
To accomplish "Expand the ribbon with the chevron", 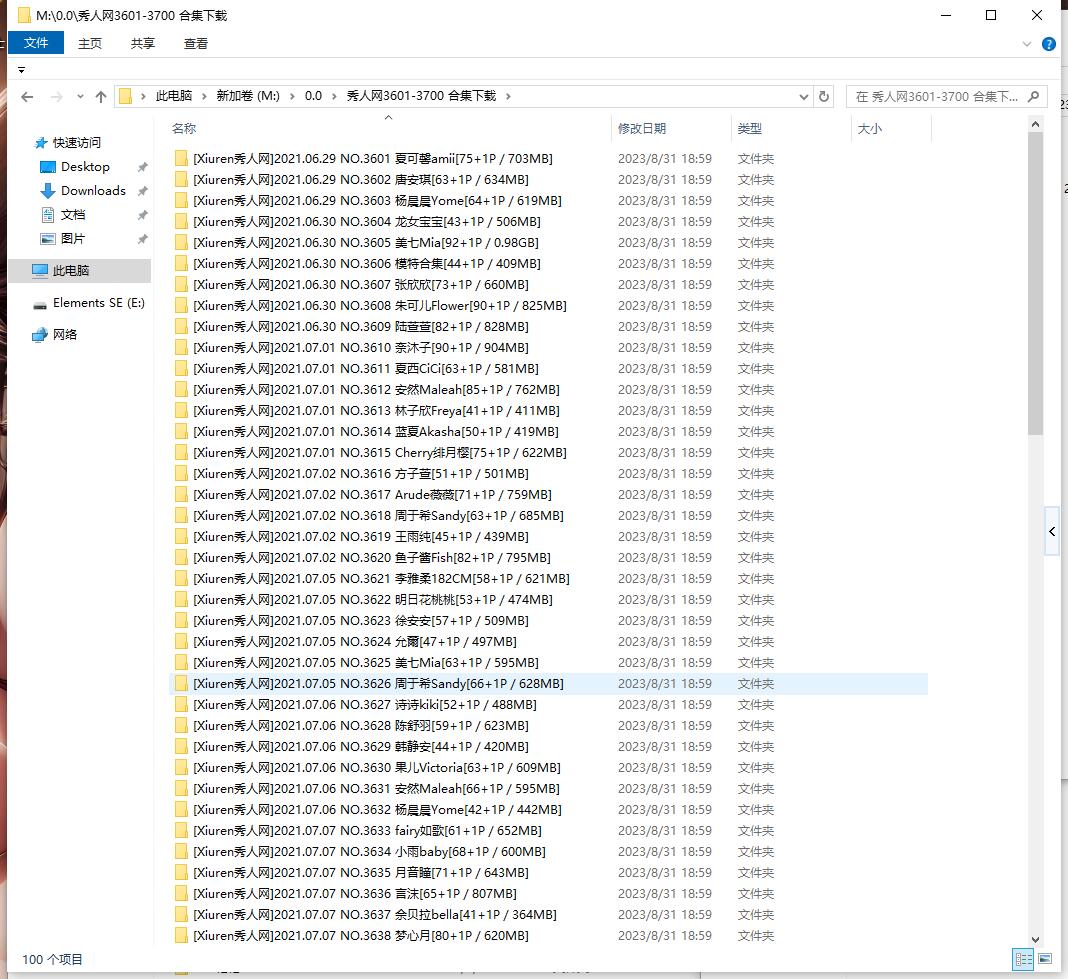I will tap(1026, 44).
